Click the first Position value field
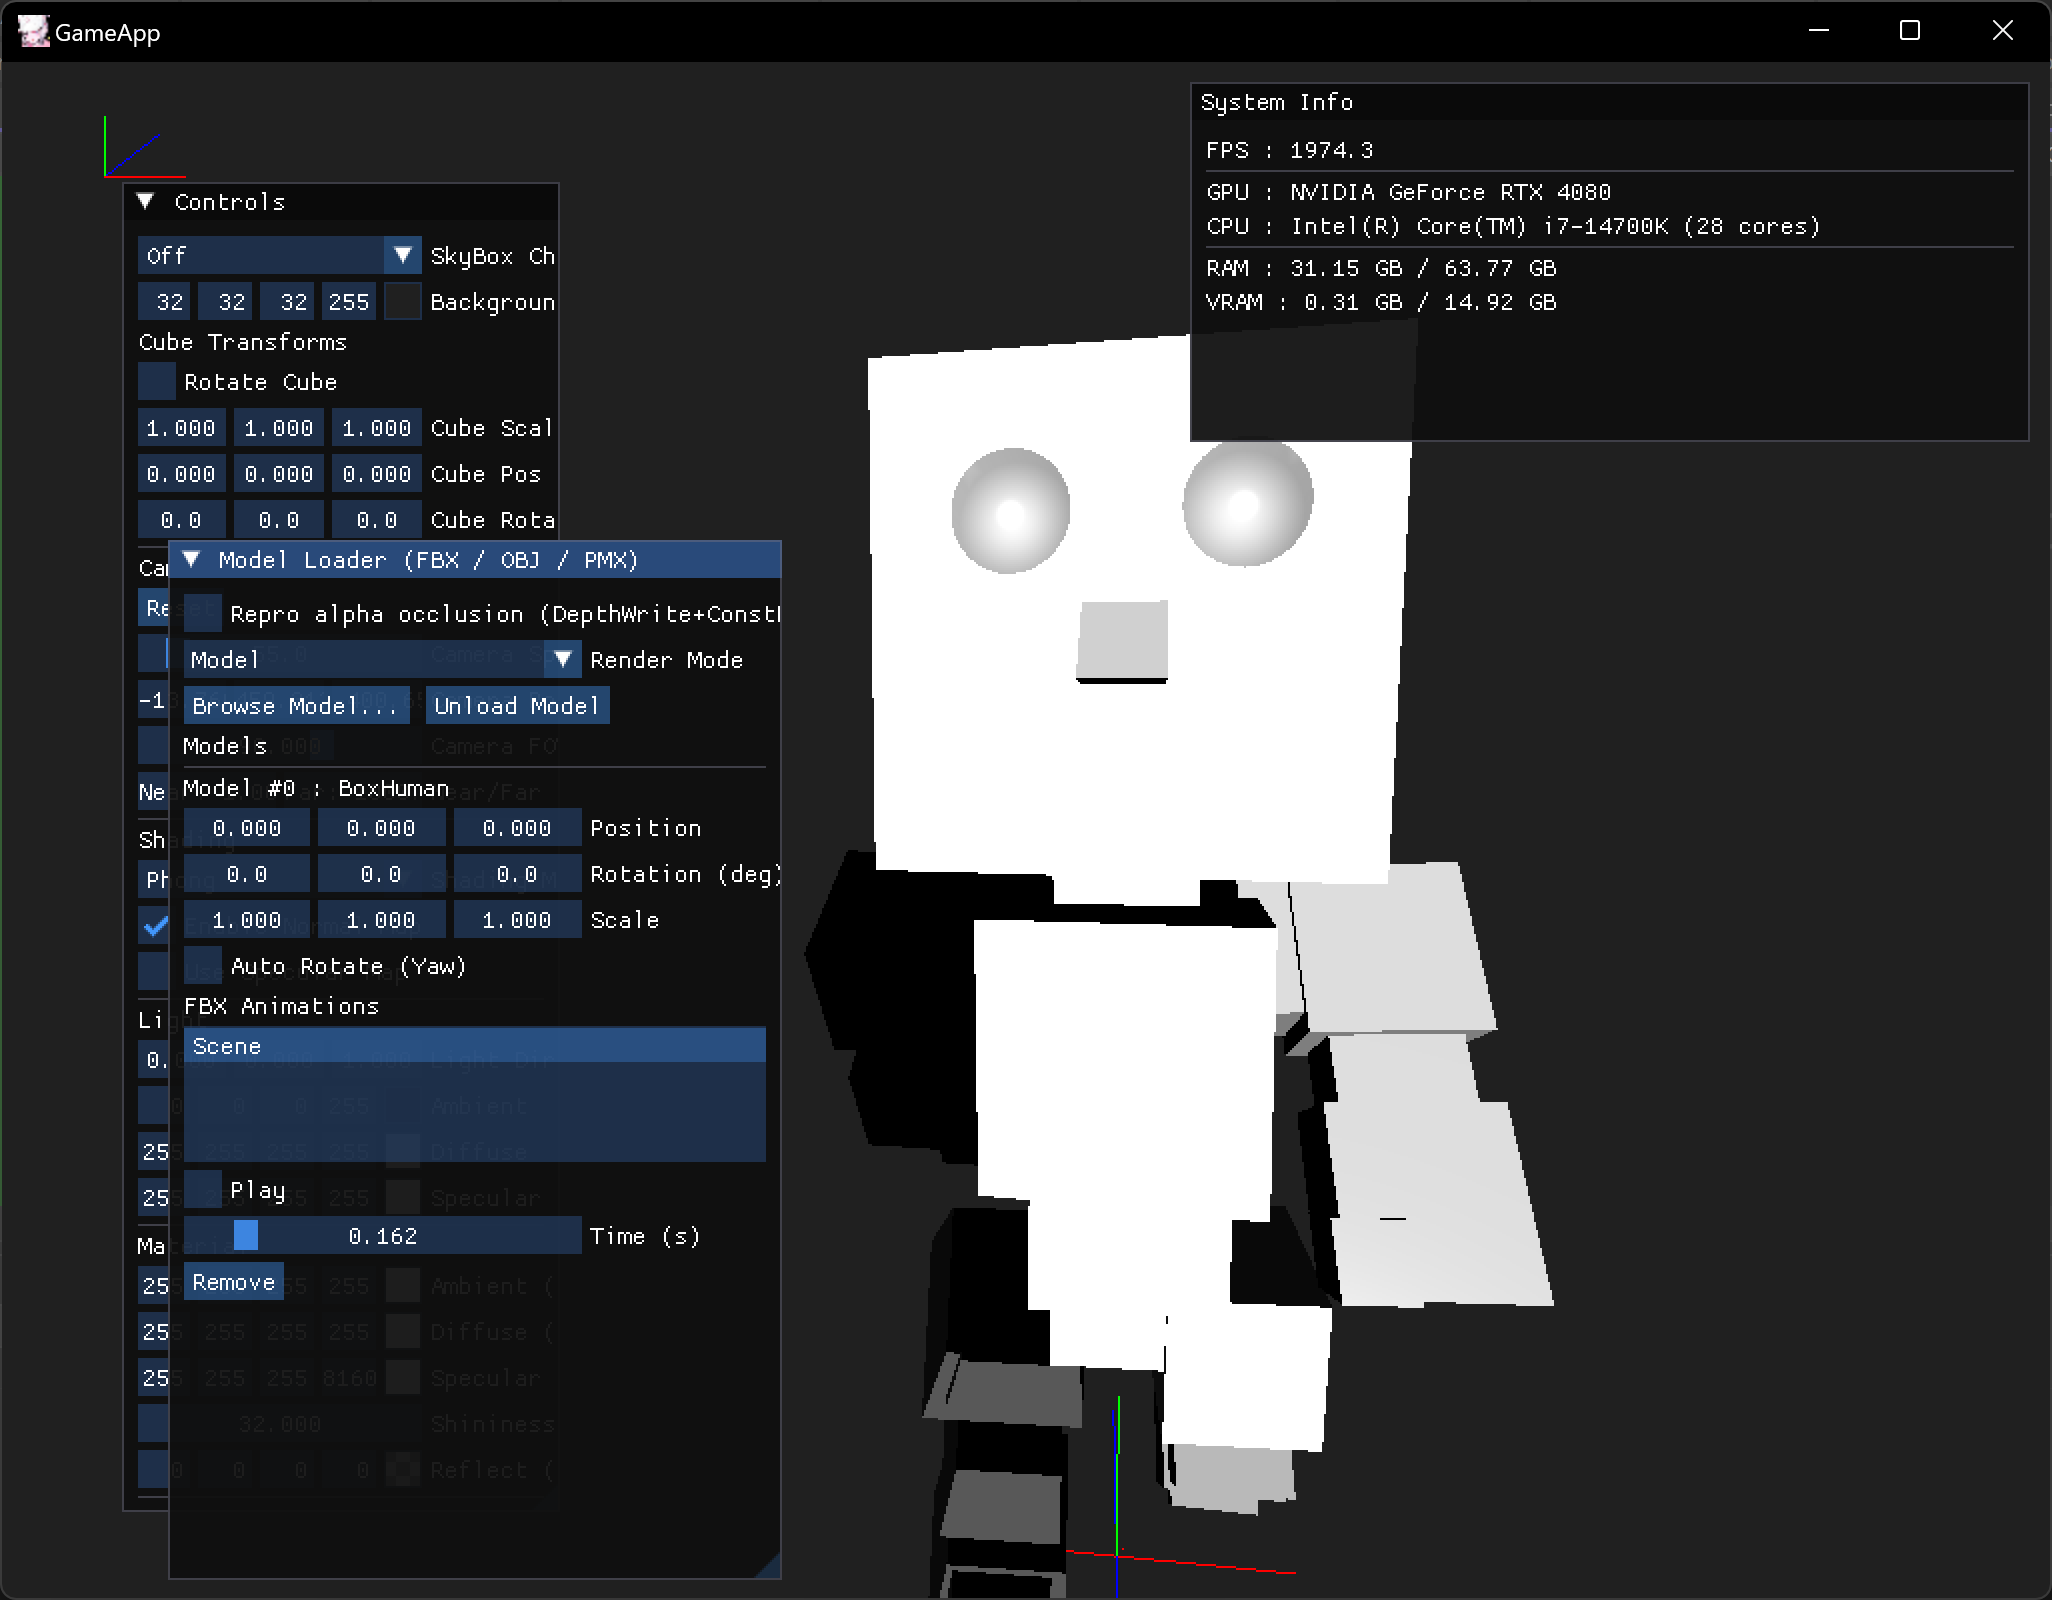This screenshot has height=1600, width=2052. [x=246, y=828]
